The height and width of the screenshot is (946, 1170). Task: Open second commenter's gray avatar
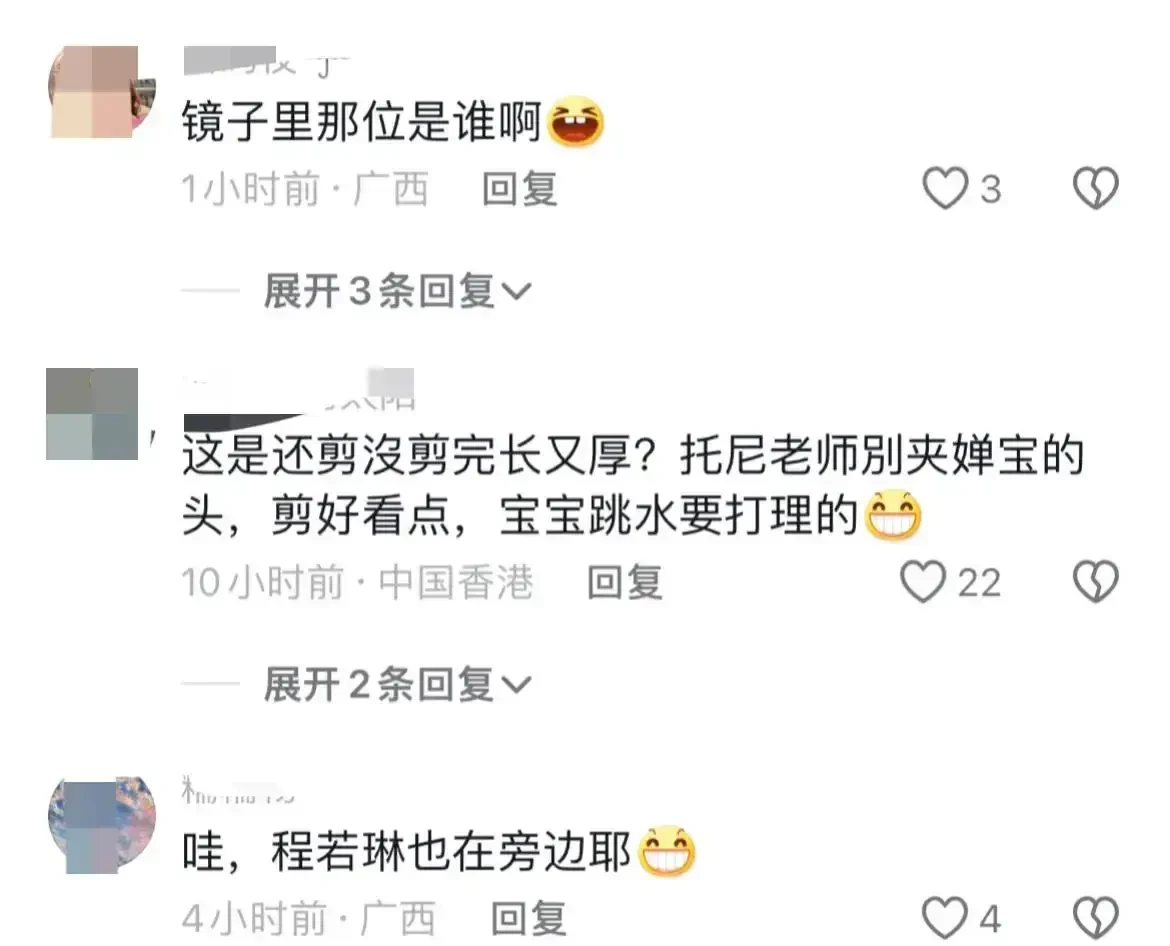click(92, 414)
